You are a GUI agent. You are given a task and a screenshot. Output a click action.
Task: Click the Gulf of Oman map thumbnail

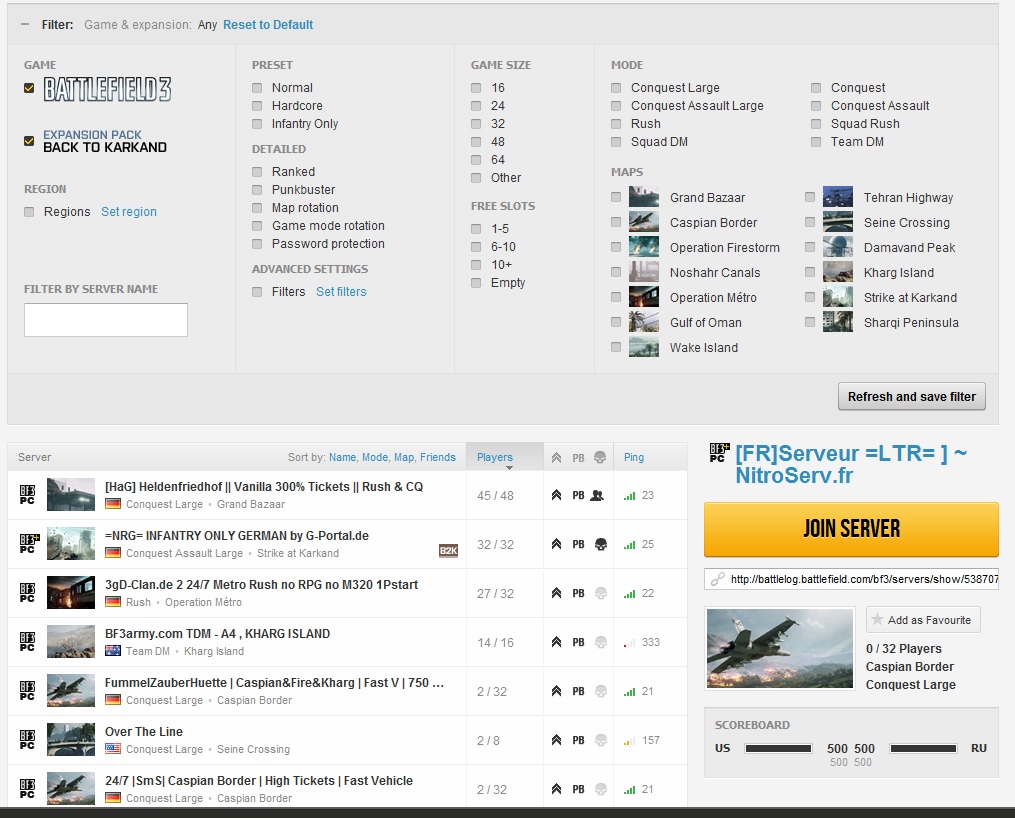(x=644, y=322)
